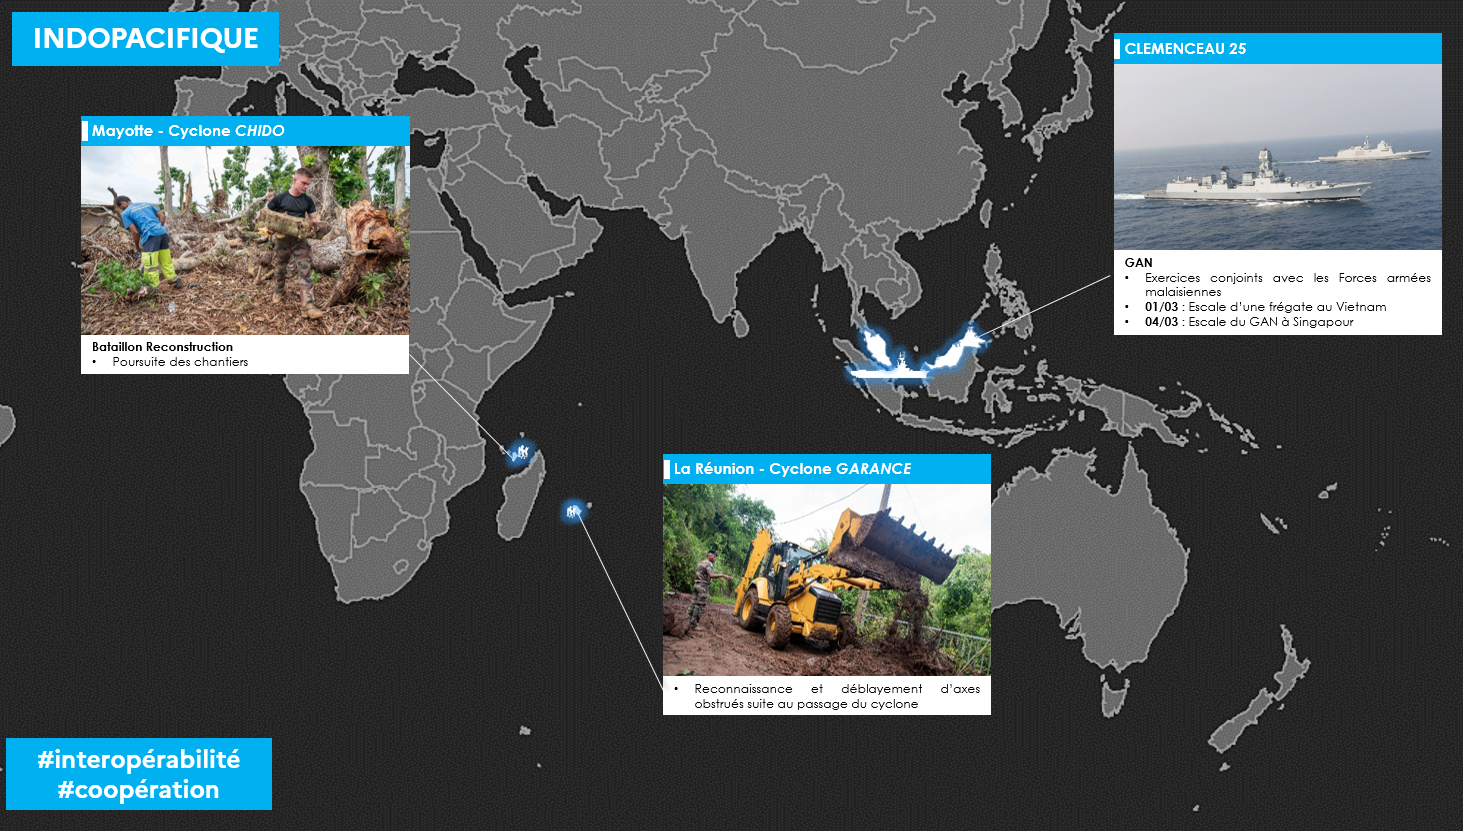
Task: Select the highlighted Borneo Malaysia region
Action: 954,351
